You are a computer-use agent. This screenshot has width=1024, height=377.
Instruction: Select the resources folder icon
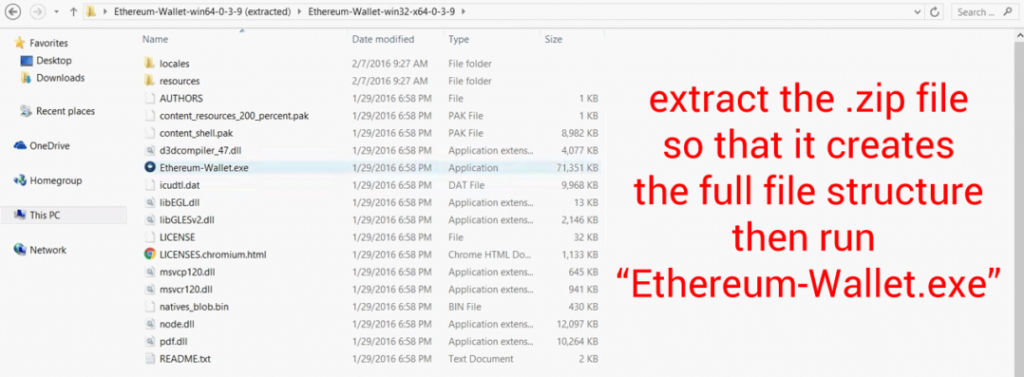[150, 81]
